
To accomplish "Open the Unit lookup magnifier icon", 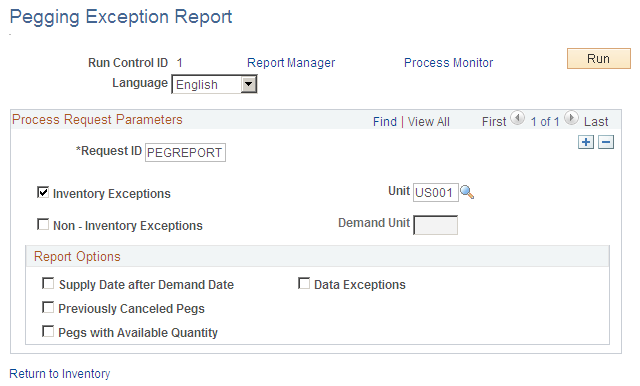I will tap(467, 192).
